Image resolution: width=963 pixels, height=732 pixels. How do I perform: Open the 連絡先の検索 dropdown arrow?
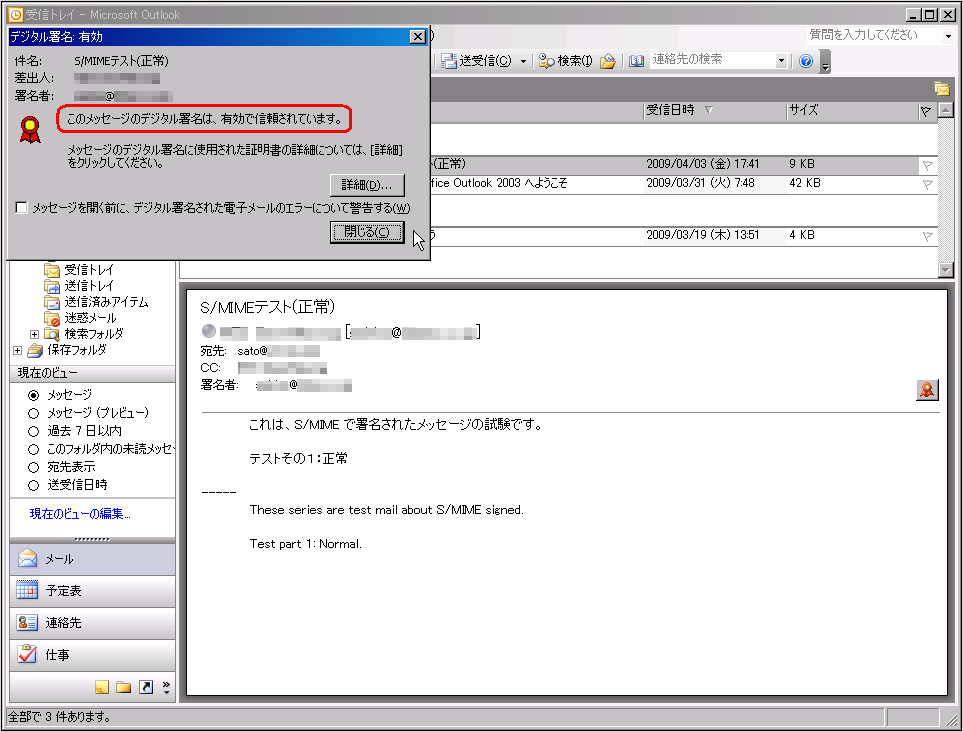(x=781, y=60)
